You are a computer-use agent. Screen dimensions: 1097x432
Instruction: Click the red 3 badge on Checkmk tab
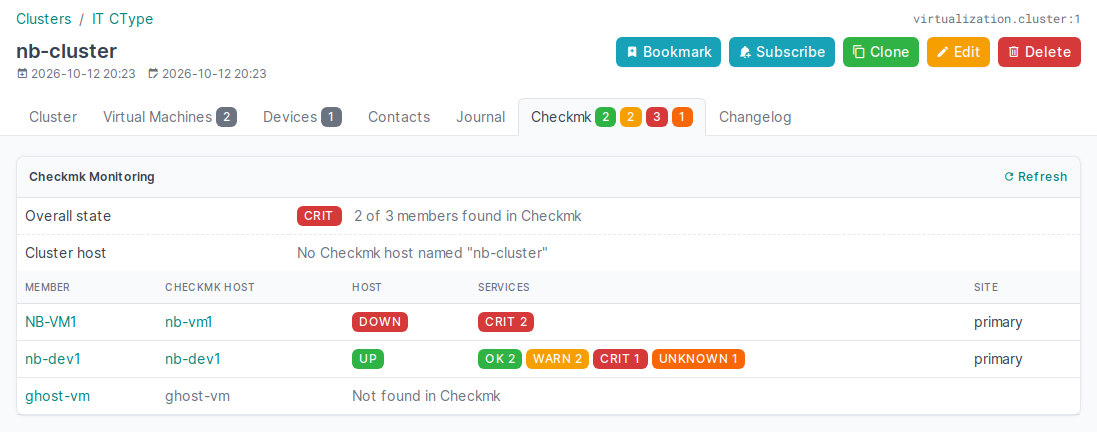point(657,118)
